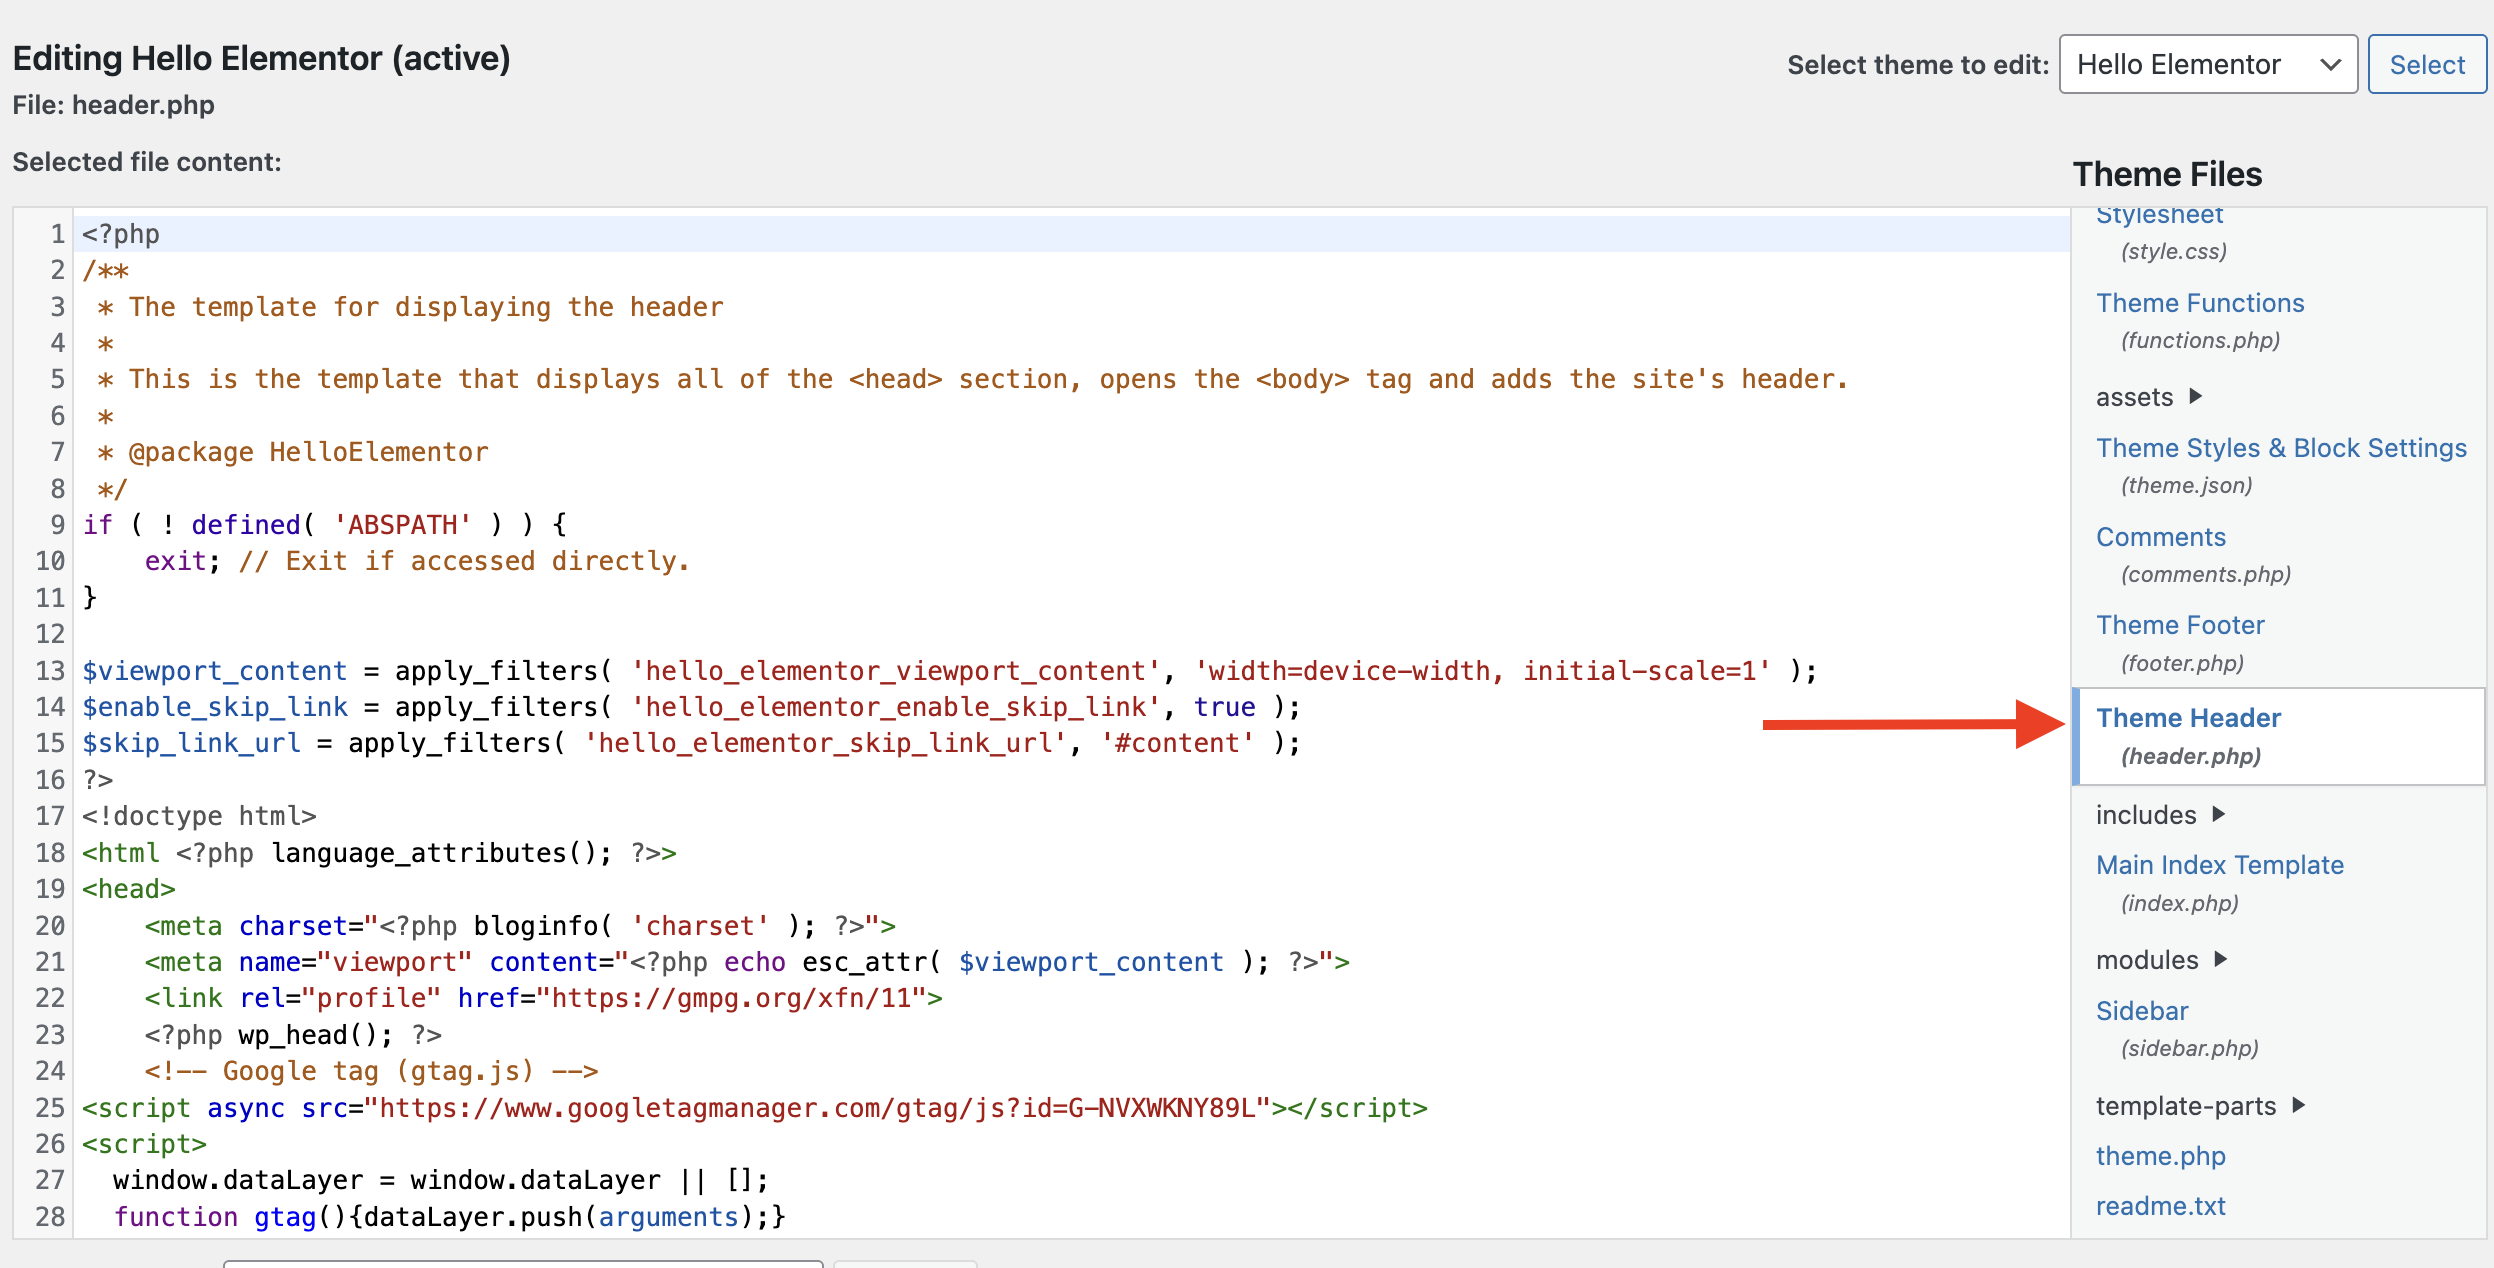Screen dimensions: 2494x1268
Task: Open the Stylesheet file link
Action: pyautogui.click(x=2159, y=215)
